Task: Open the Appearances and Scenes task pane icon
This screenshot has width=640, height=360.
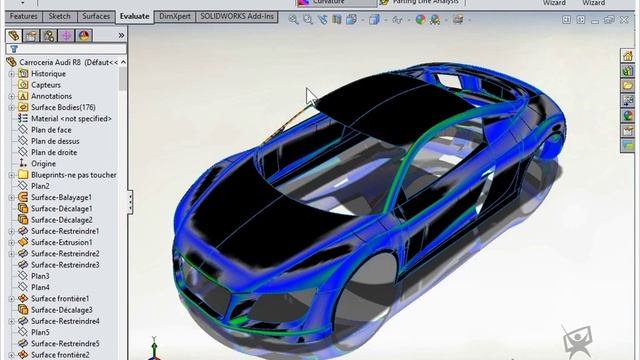Action: (628, 116)
